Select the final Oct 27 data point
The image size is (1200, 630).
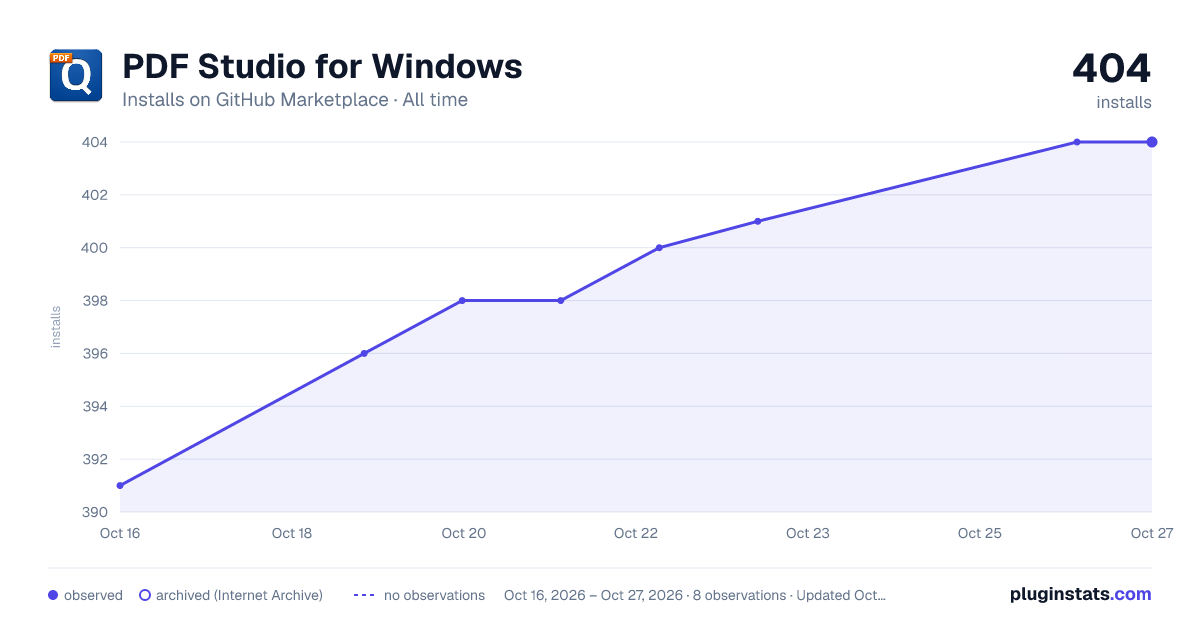click(1152, 142)
